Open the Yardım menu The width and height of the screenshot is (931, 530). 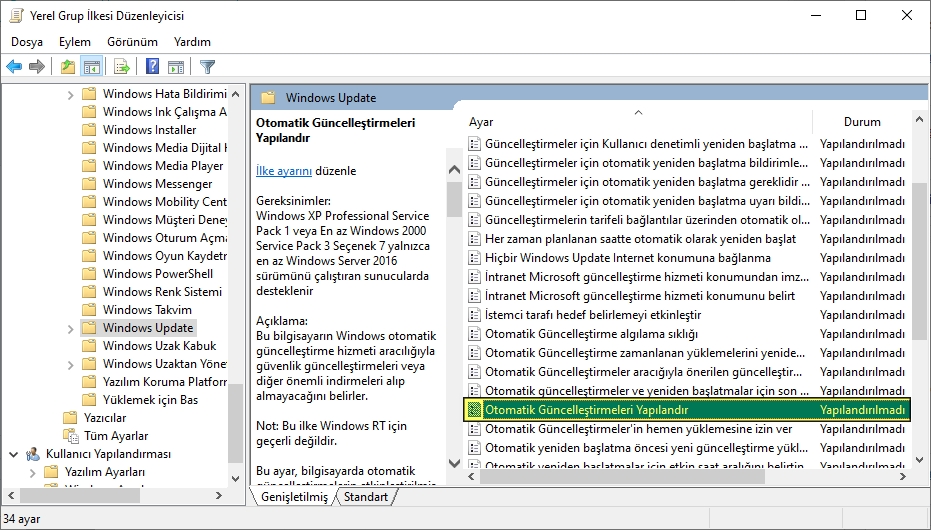pyautogui.click(x=192, y=42)
